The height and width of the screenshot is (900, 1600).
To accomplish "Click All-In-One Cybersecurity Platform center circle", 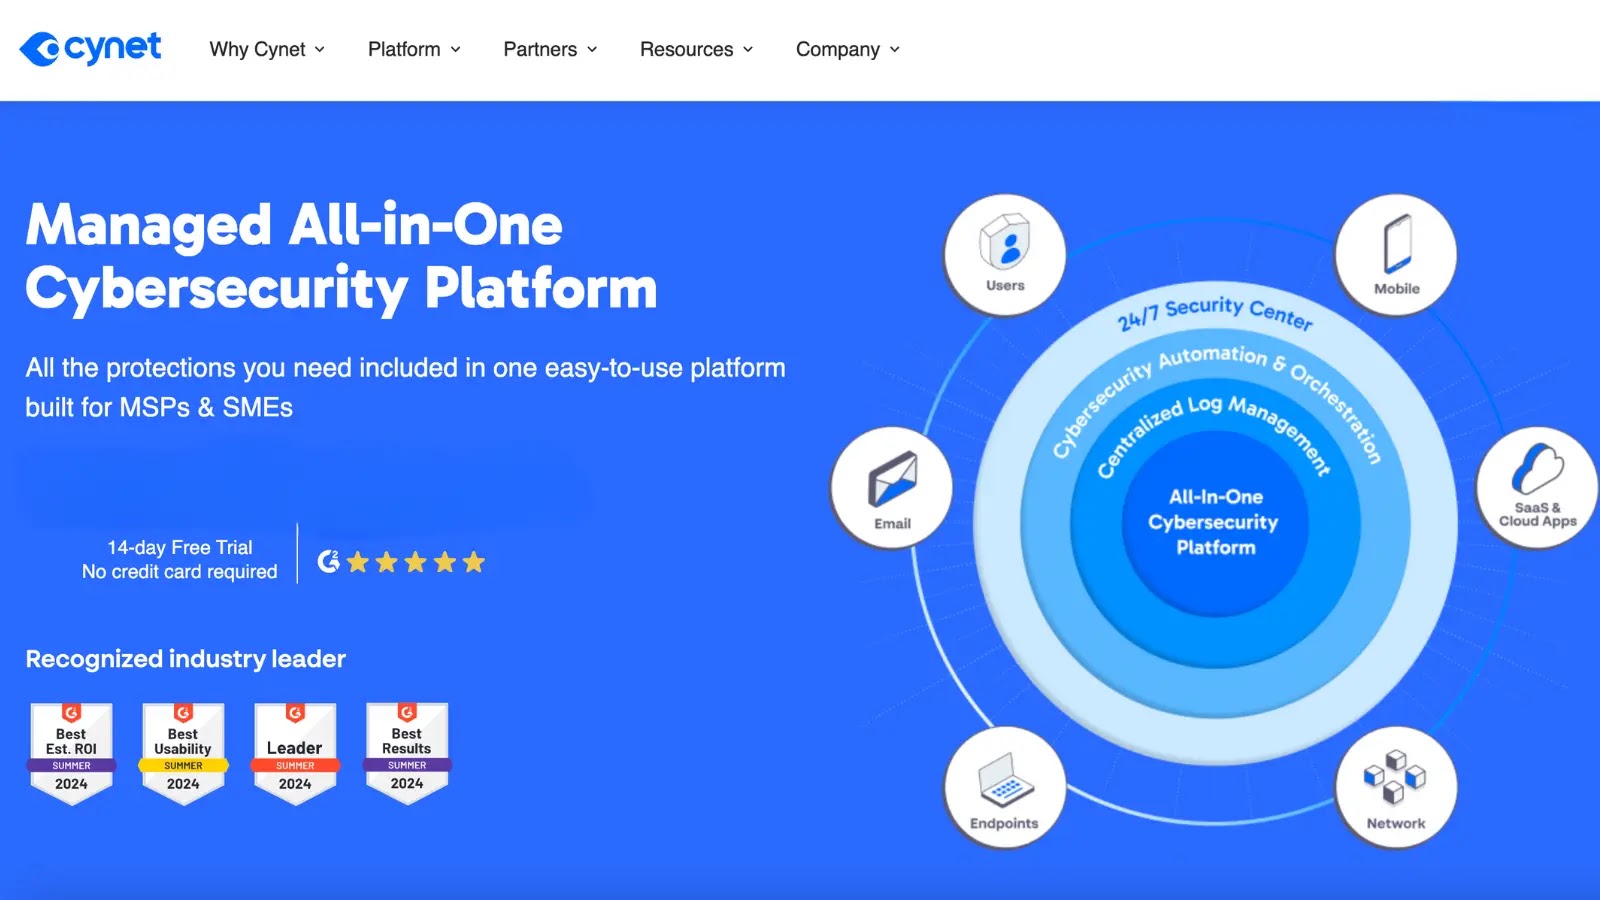I will 1215,522.
